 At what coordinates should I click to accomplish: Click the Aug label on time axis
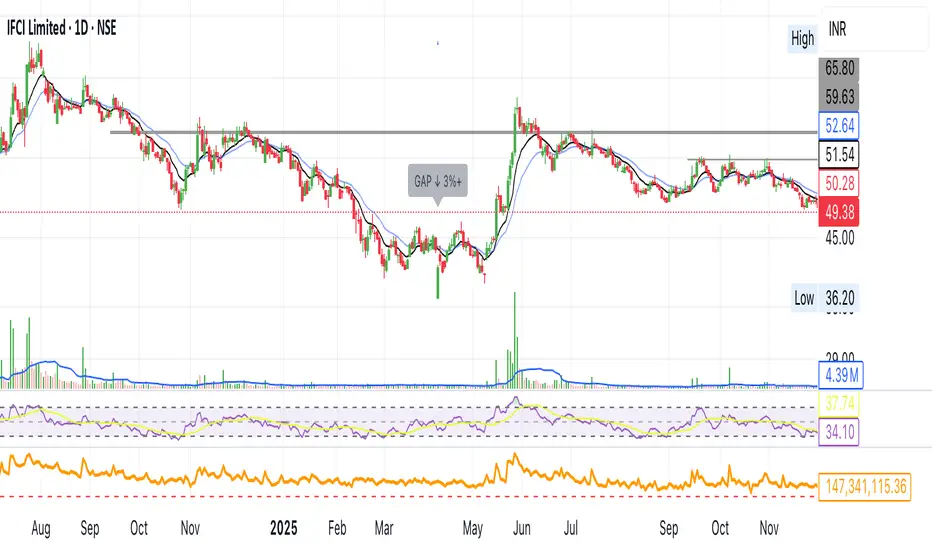[41, 528]
